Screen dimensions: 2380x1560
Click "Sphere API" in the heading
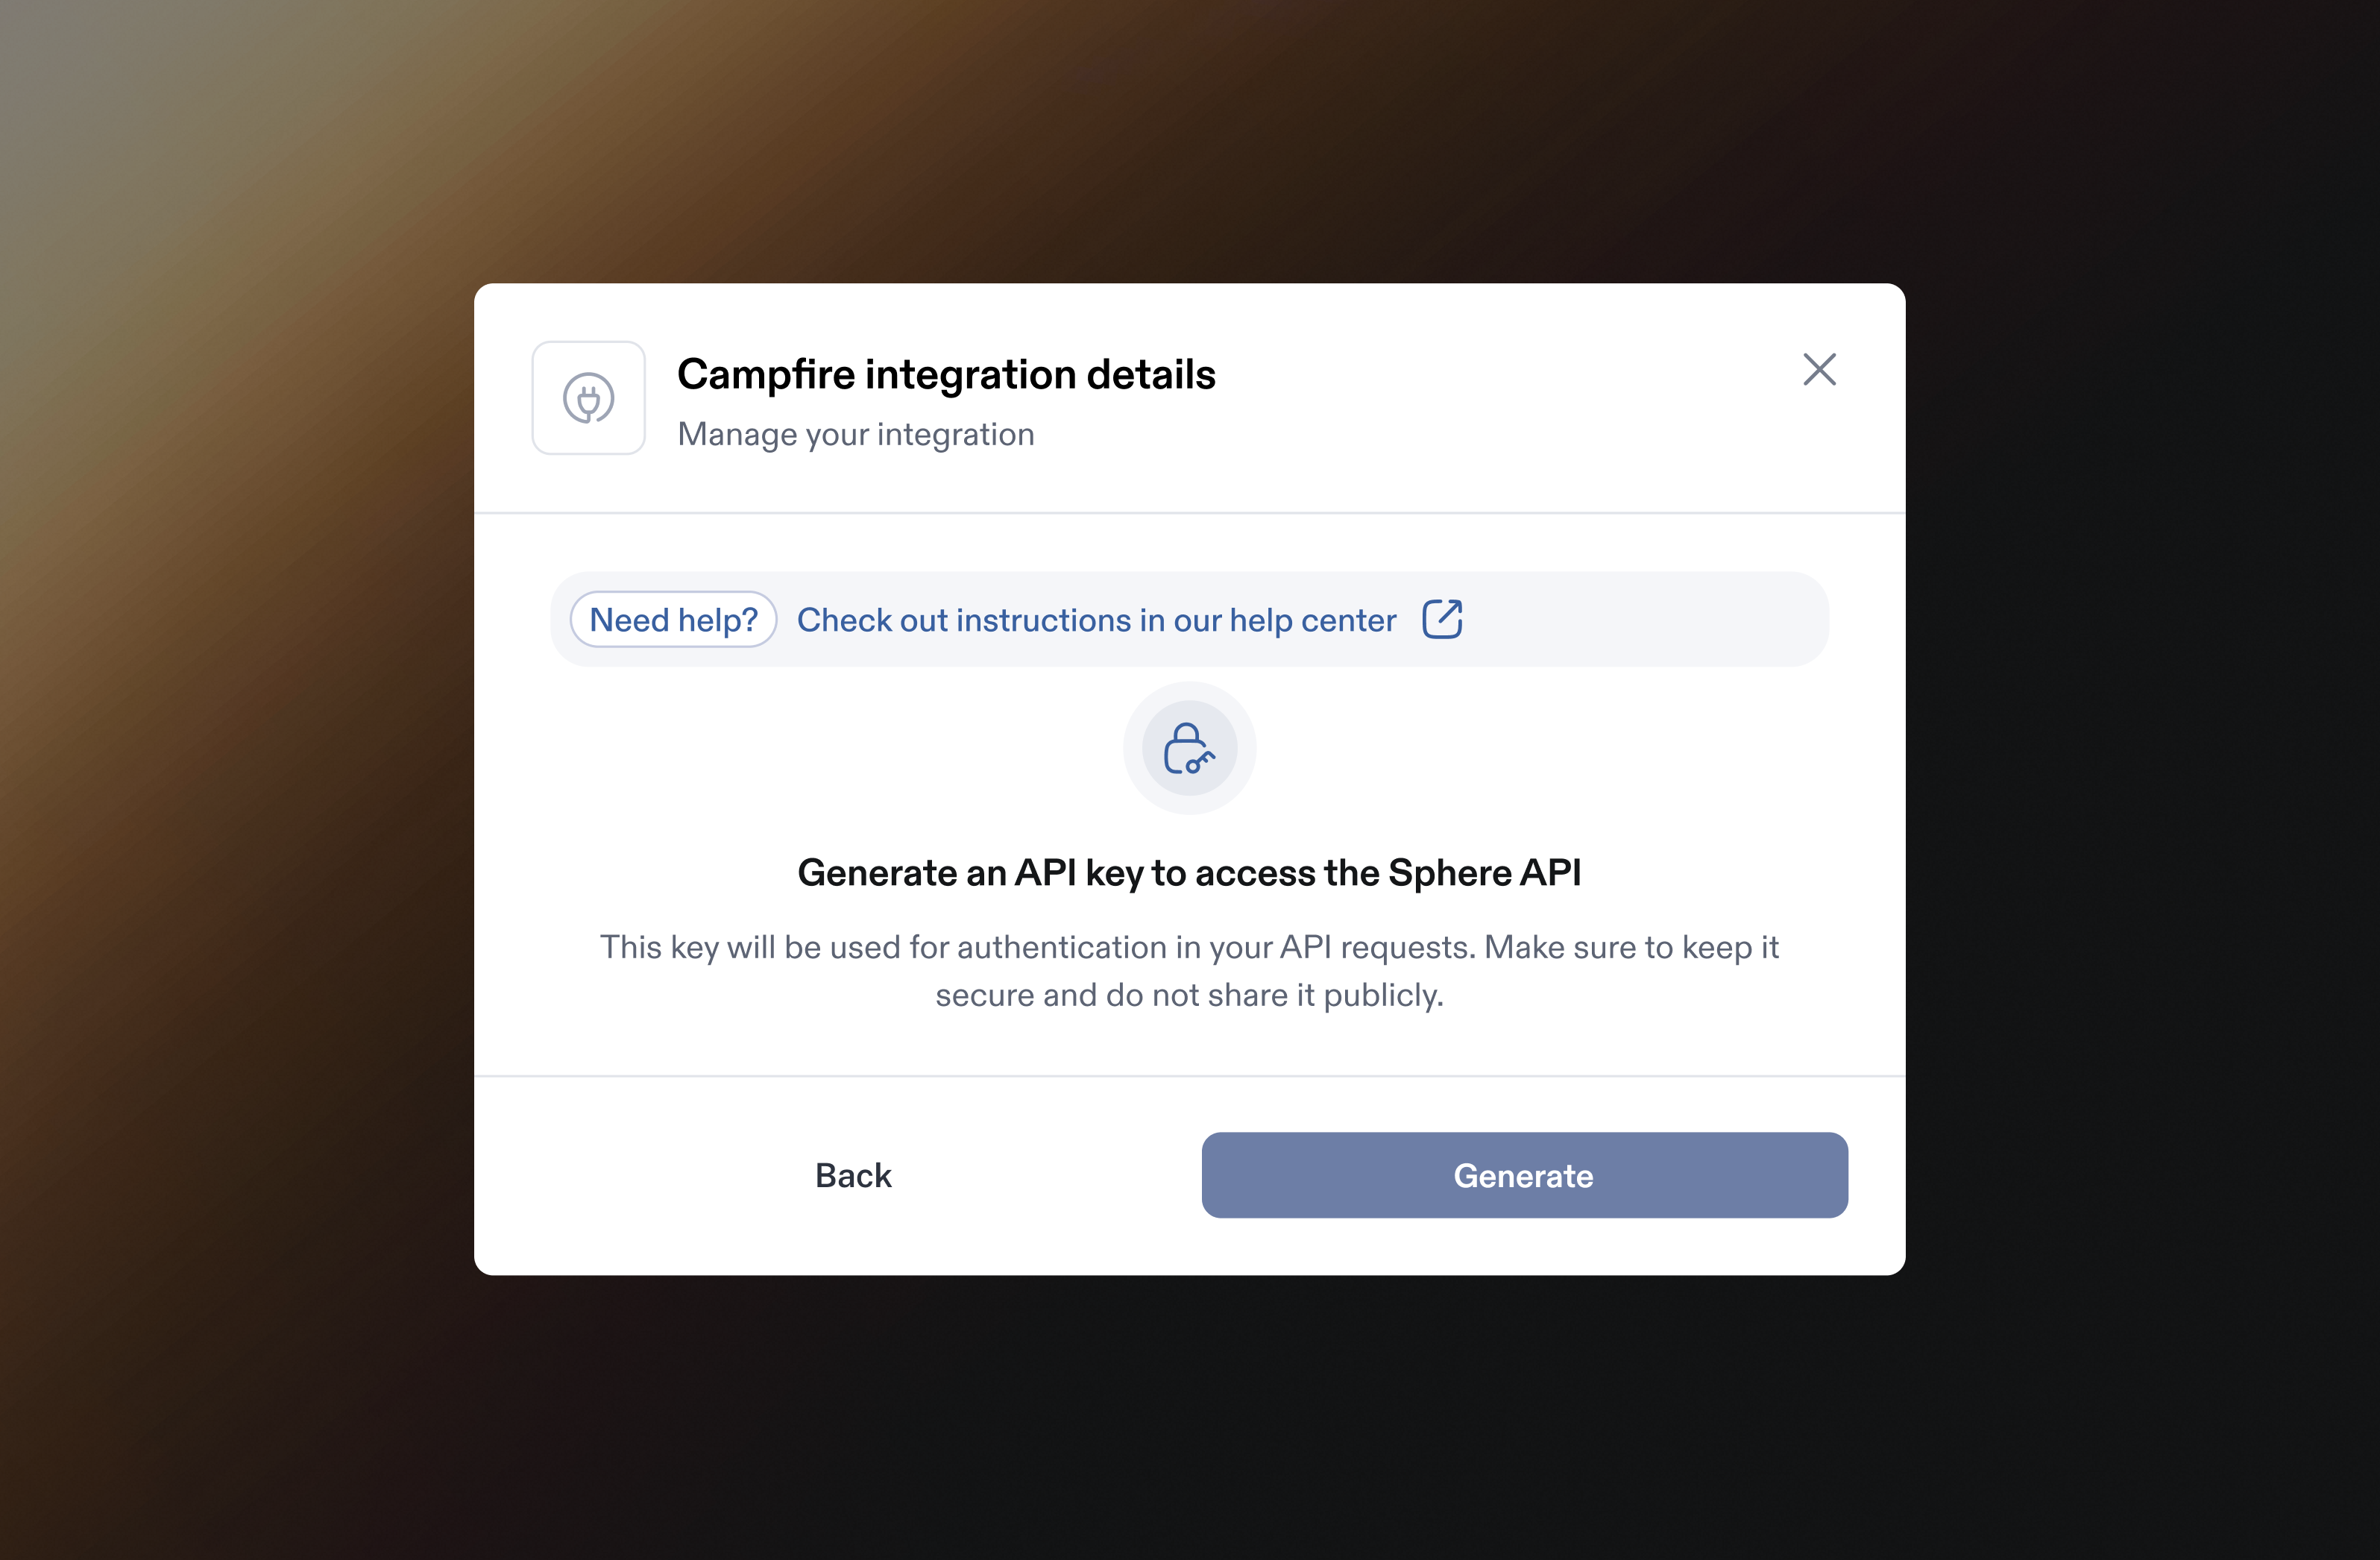(1484, 873)
